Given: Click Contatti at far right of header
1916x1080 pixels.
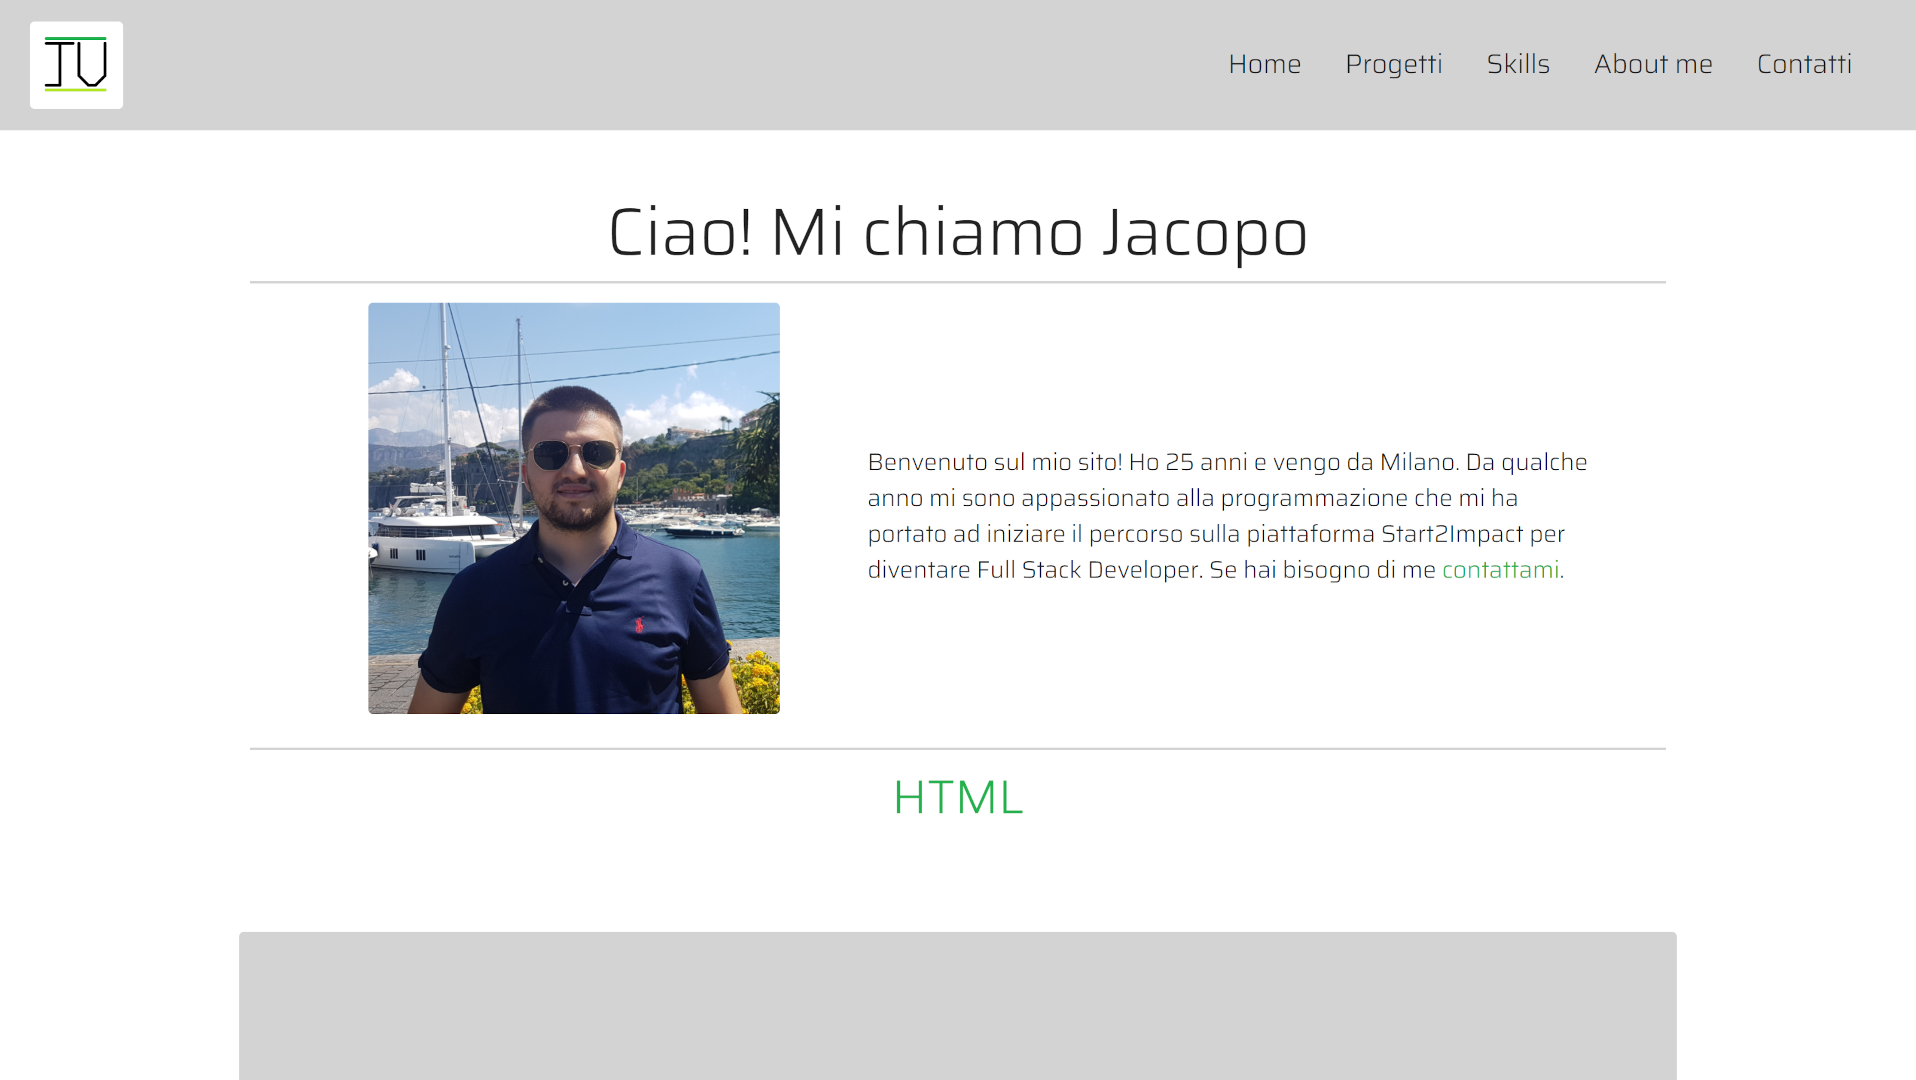Looking at the screenshot, I should pos(1804,64).
